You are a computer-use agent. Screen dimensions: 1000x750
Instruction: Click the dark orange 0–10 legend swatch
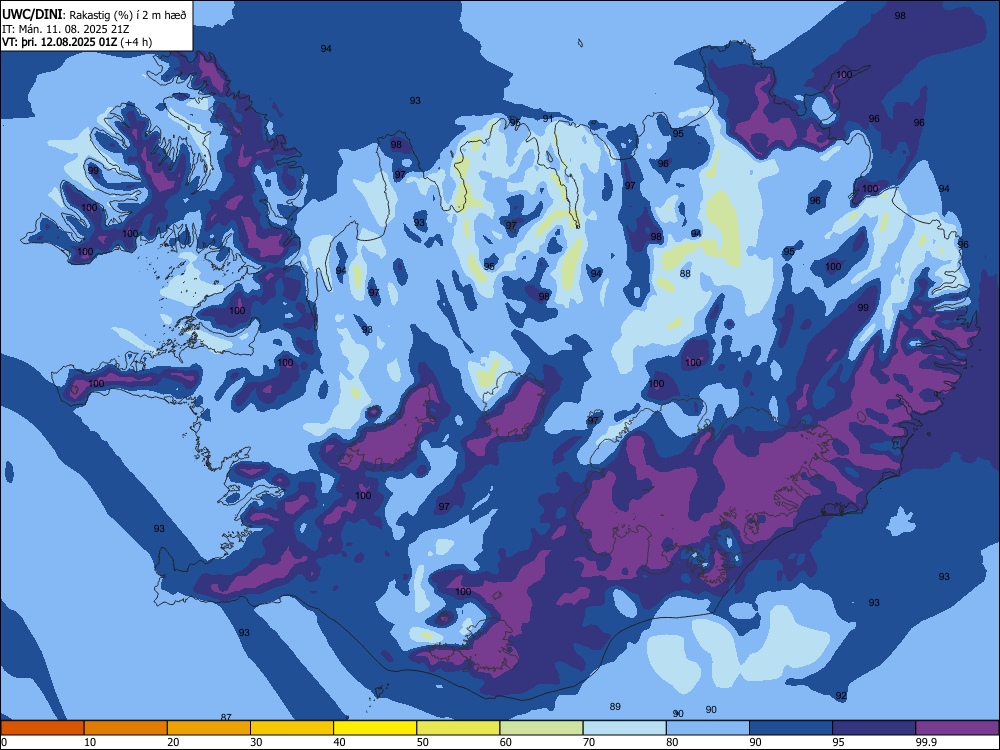[42, 728]
